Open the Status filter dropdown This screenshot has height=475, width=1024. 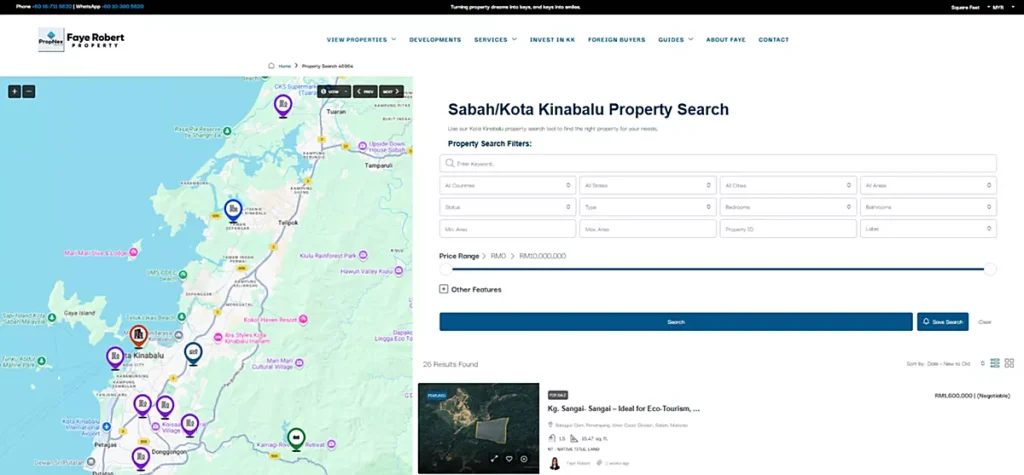(x=508, y=207)
